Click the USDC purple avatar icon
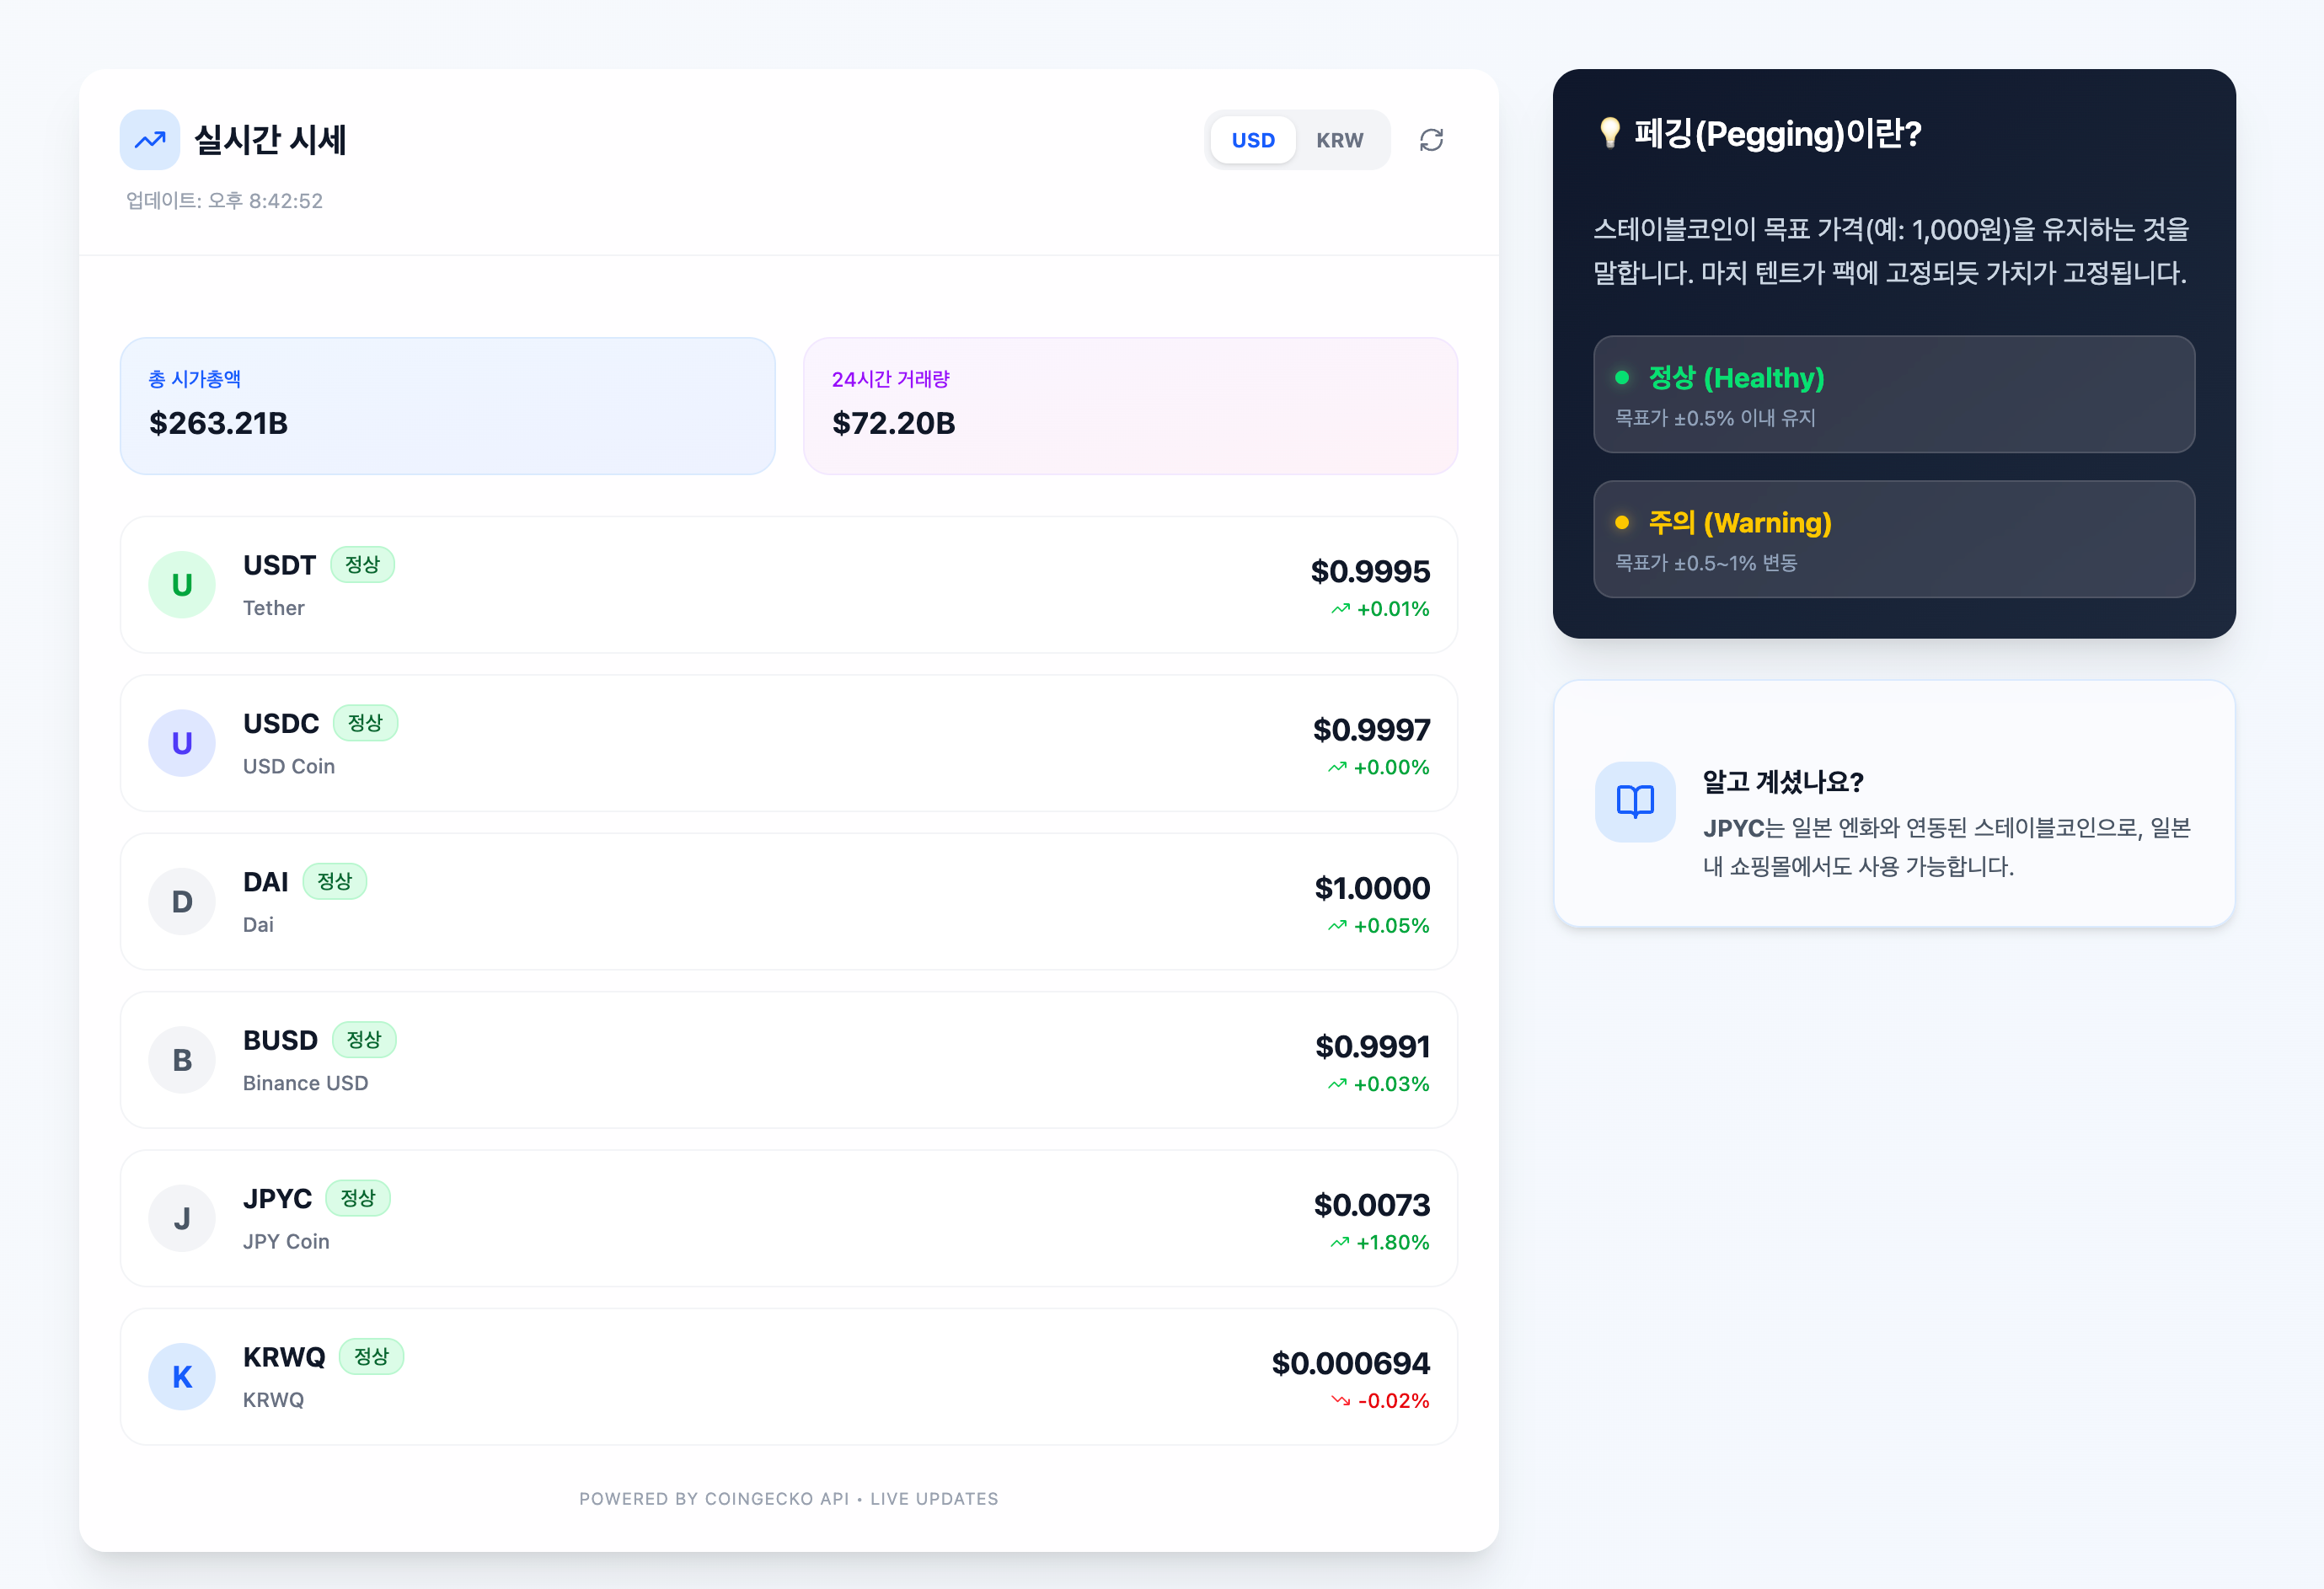The height and width of the screenshot is (1589, 2324). [182, 743]
